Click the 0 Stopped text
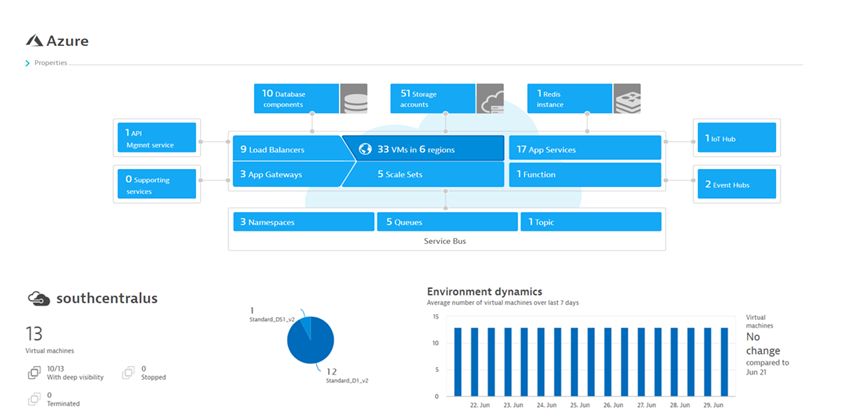The image size is (861, 411). point(153,373)
